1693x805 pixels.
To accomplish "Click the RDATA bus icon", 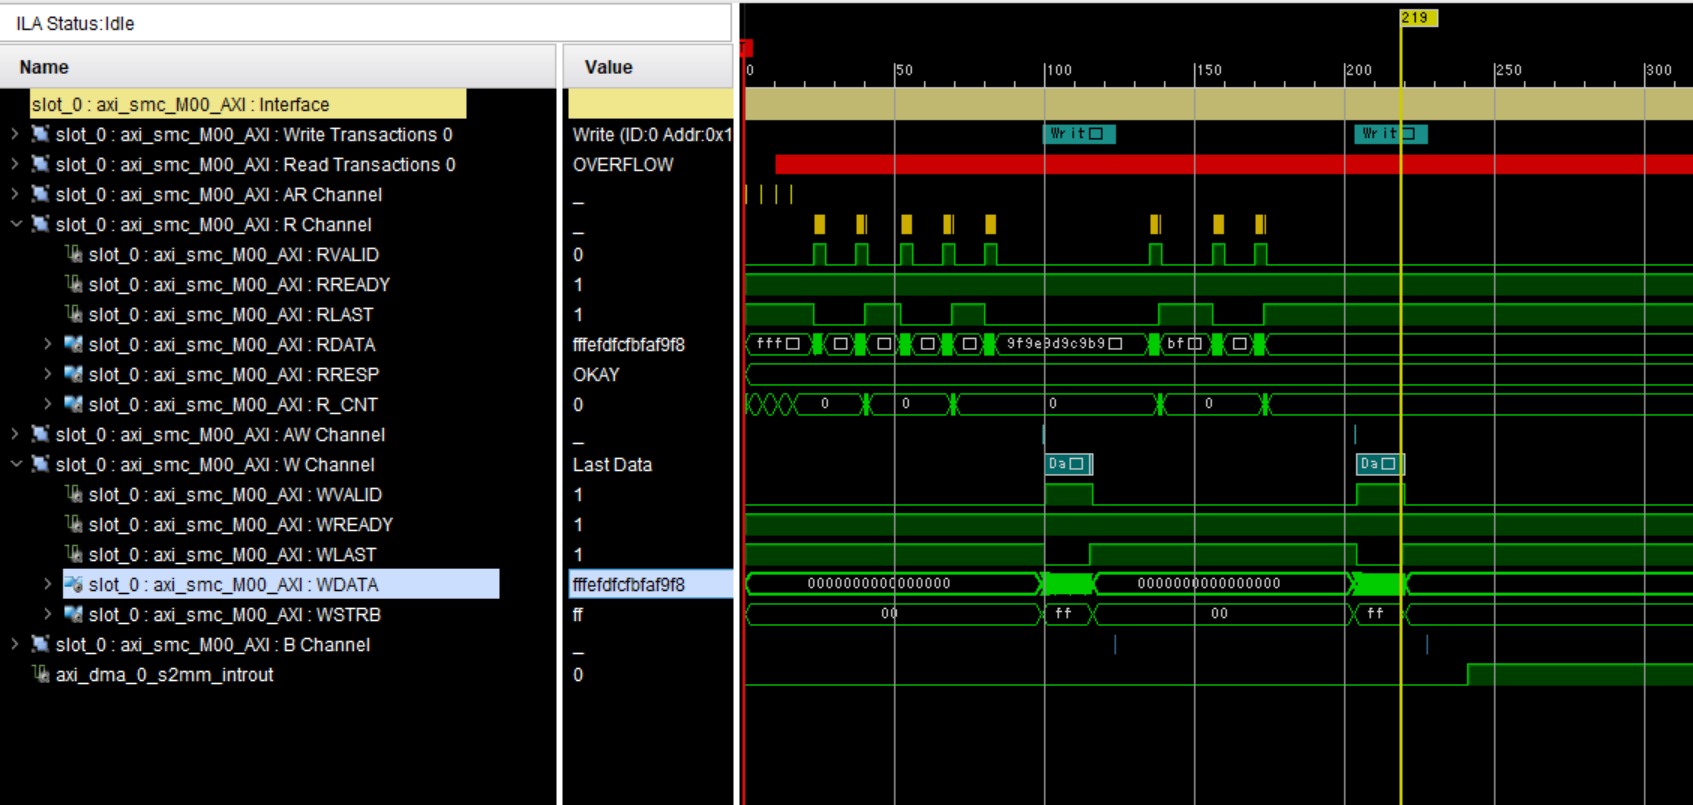I will point(73,344).
